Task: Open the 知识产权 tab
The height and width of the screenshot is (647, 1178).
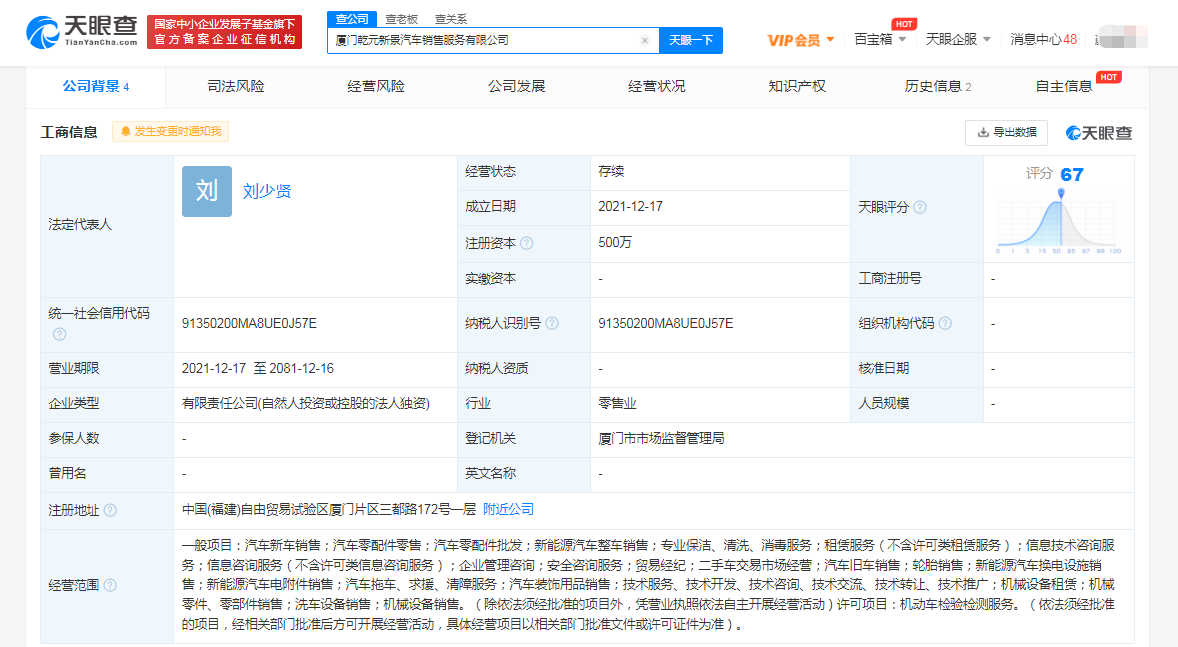Action: (x=797, y=86)
